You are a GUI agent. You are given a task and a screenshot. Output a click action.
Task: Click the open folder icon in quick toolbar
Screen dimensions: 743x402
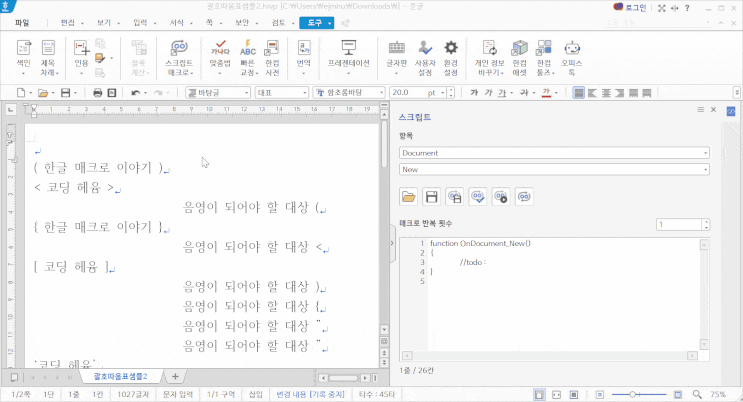point(43,93)
